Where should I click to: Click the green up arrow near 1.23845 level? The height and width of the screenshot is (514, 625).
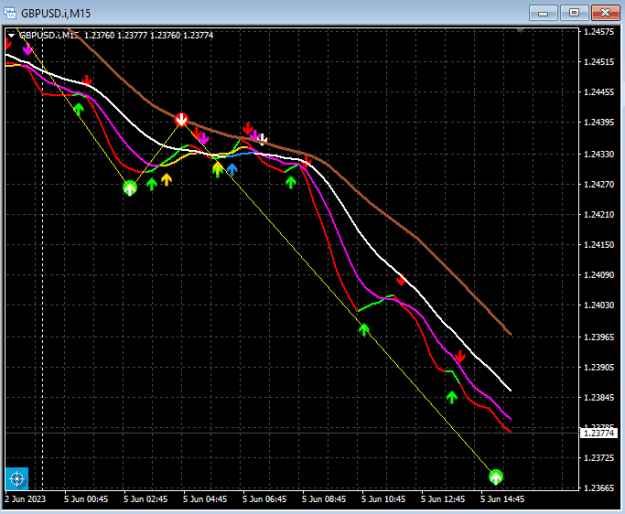pos(452,397)
